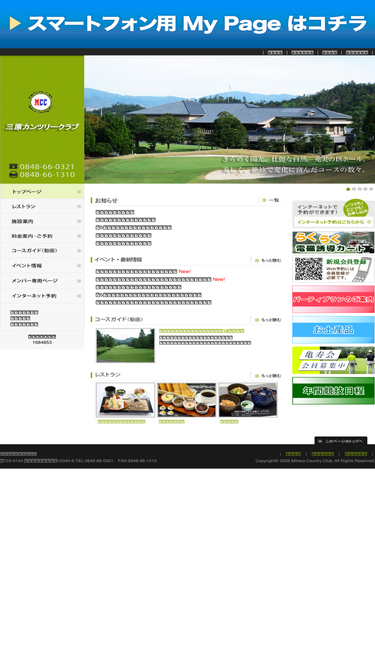375x667 pixels.
Task: Open the golf course video thumbnail
Action: tap(125, 345)
